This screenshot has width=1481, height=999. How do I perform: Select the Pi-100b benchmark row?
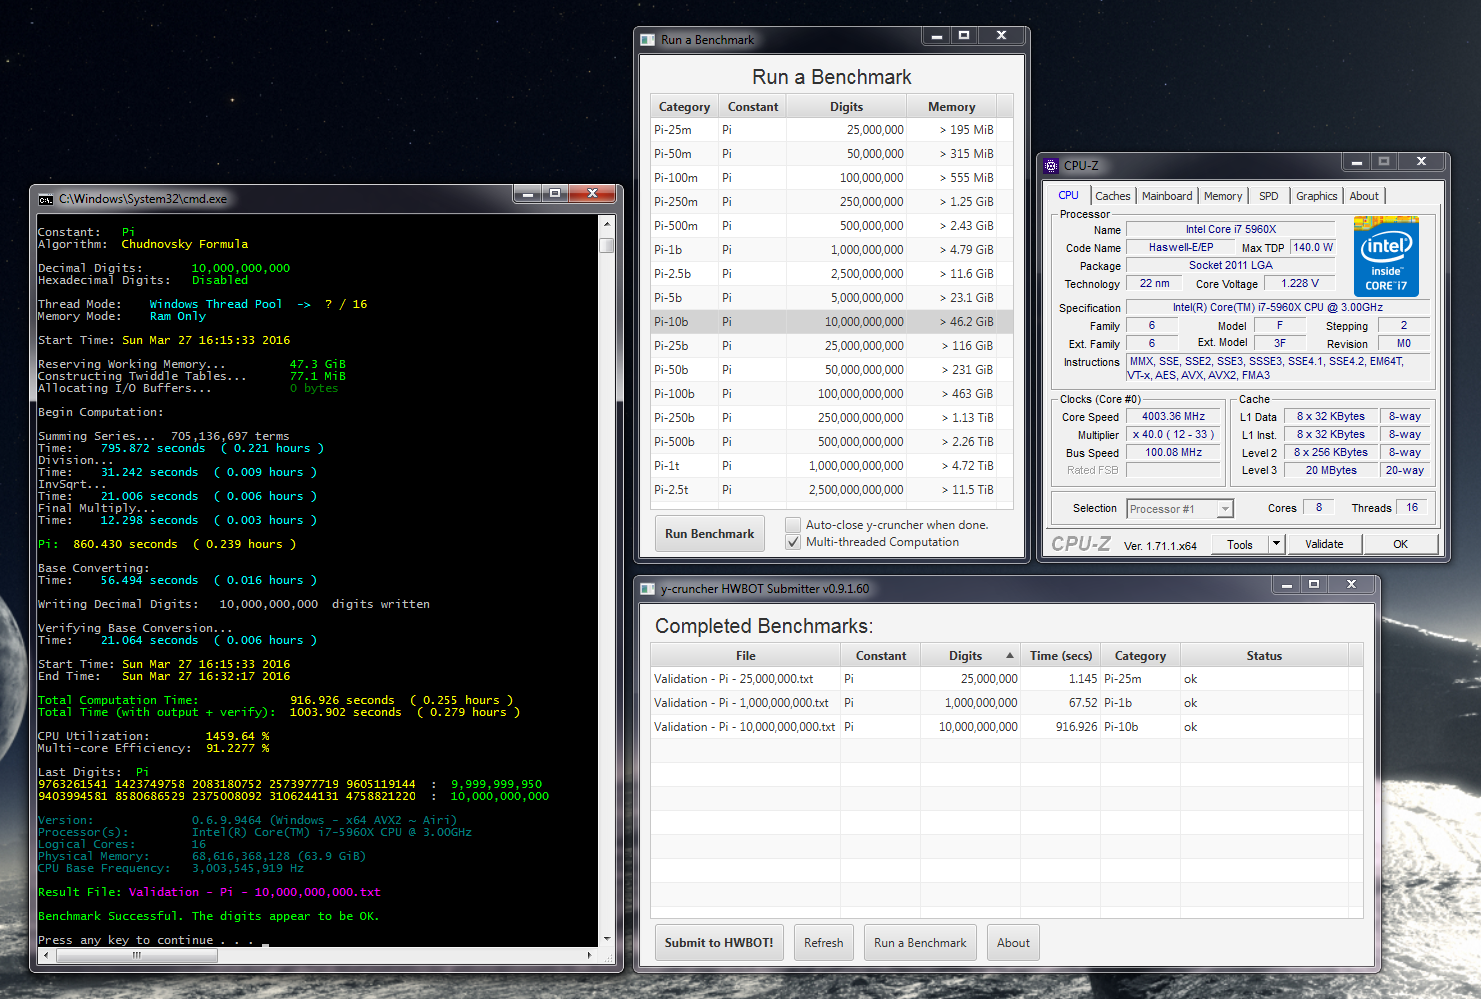pos(831,394)
